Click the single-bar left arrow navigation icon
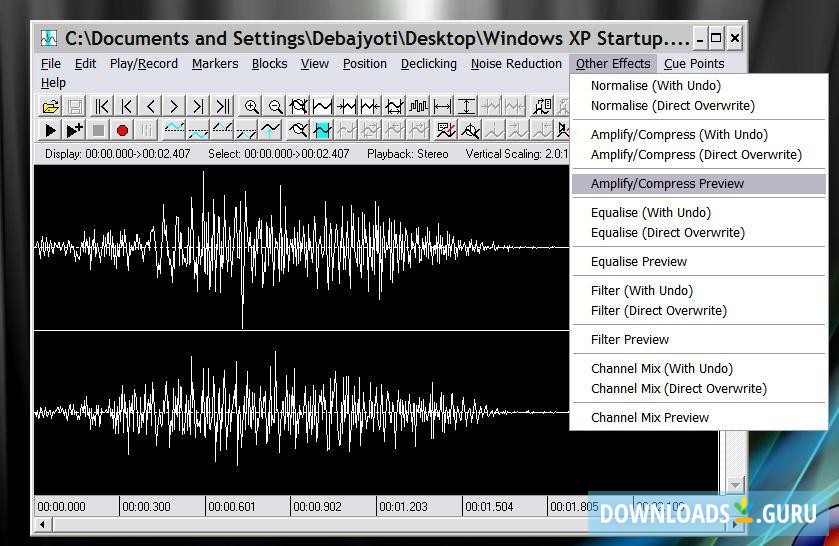The image size is (839, 546). point(126,106)
